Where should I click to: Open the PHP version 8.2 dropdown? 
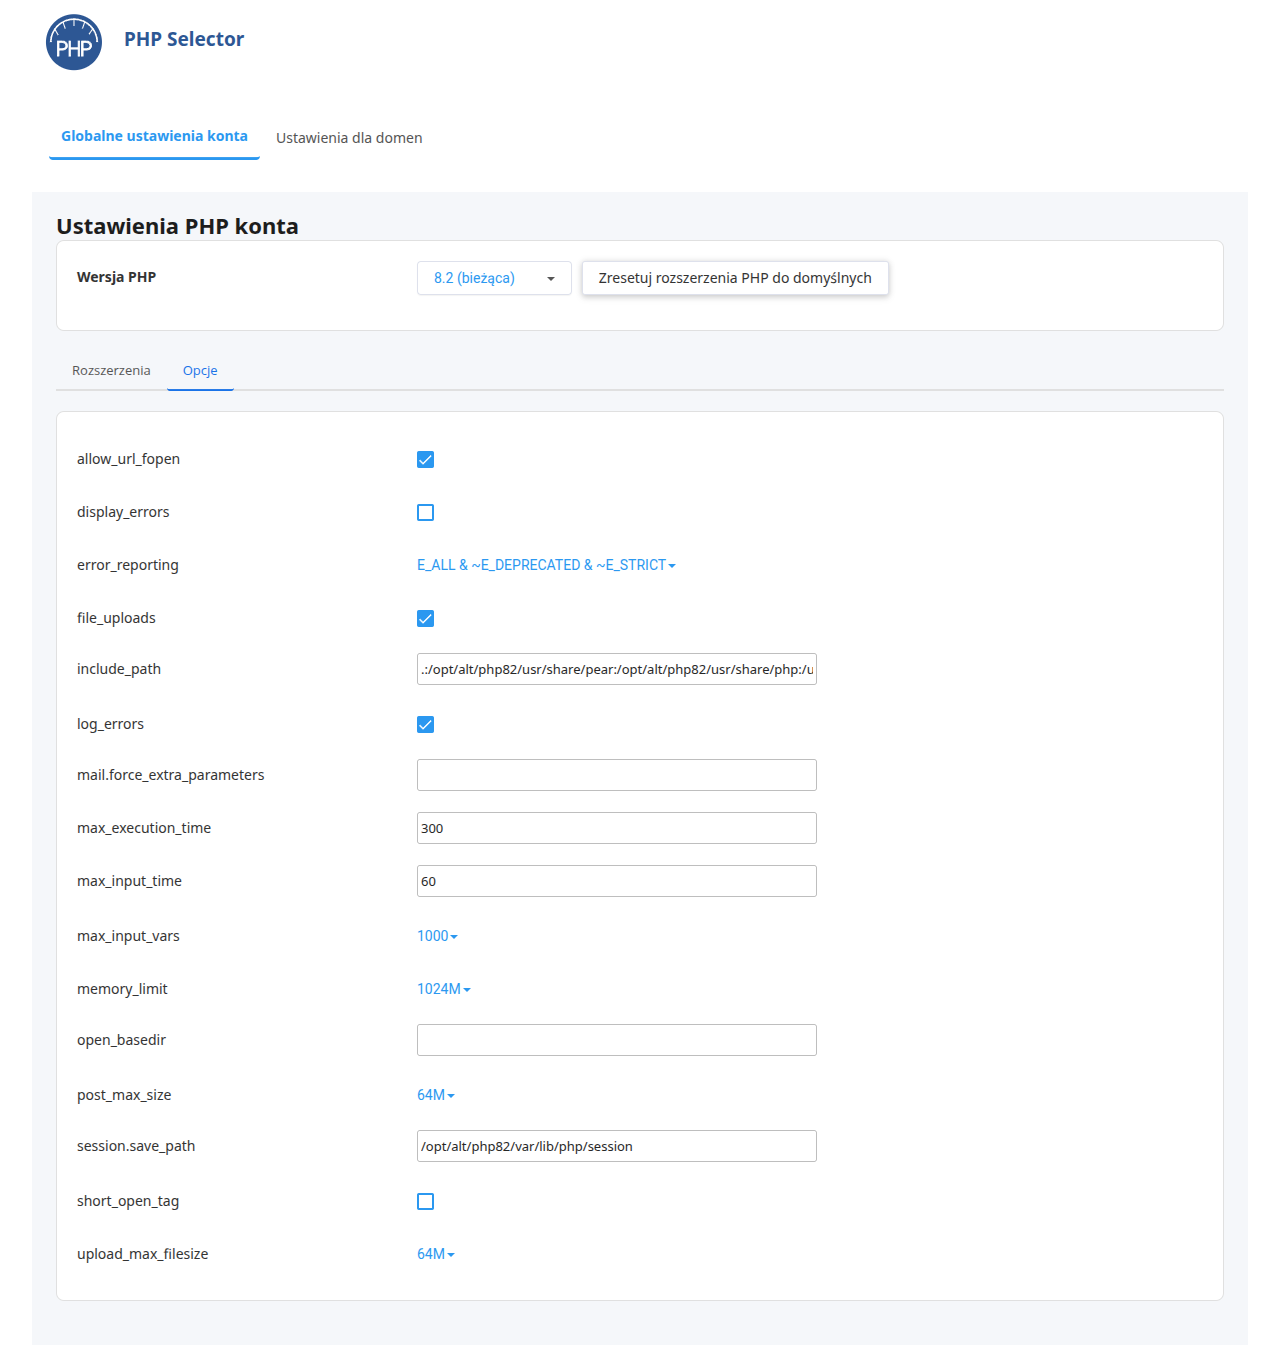click(x=494, y=278)
